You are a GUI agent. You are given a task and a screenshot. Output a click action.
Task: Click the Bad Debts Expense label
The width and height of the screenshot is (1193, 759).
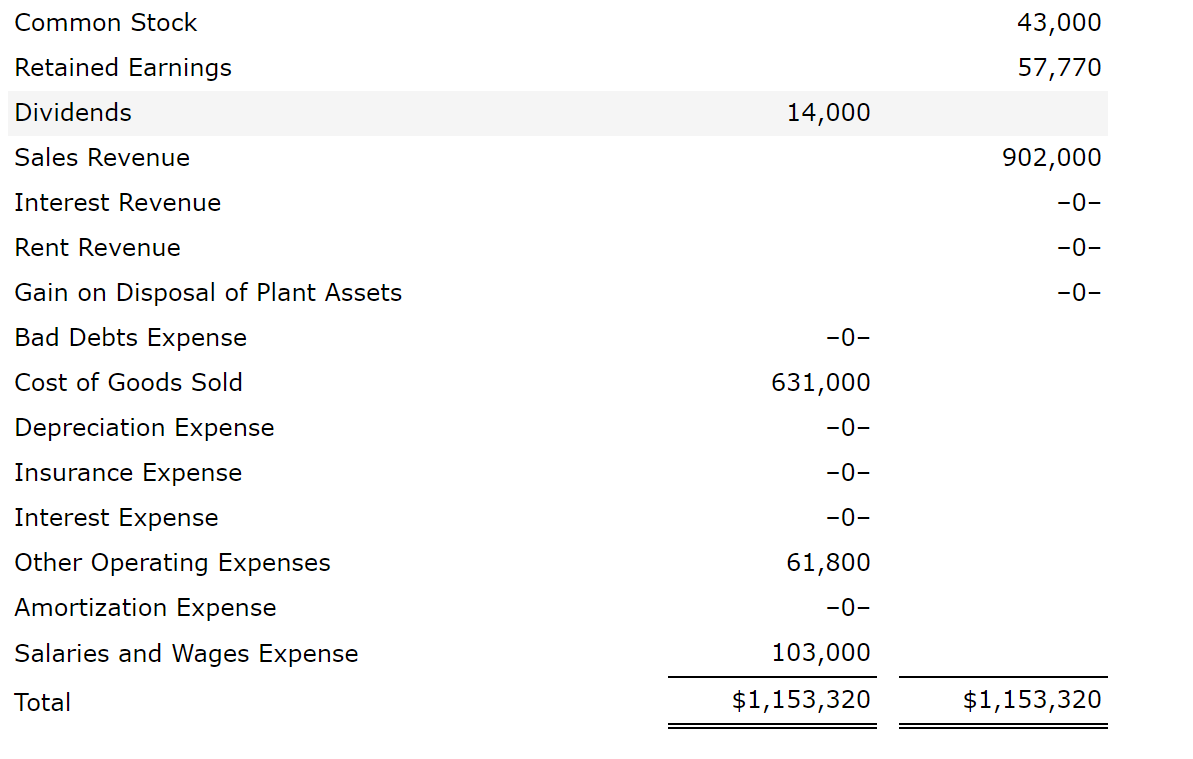pos(131,338)
